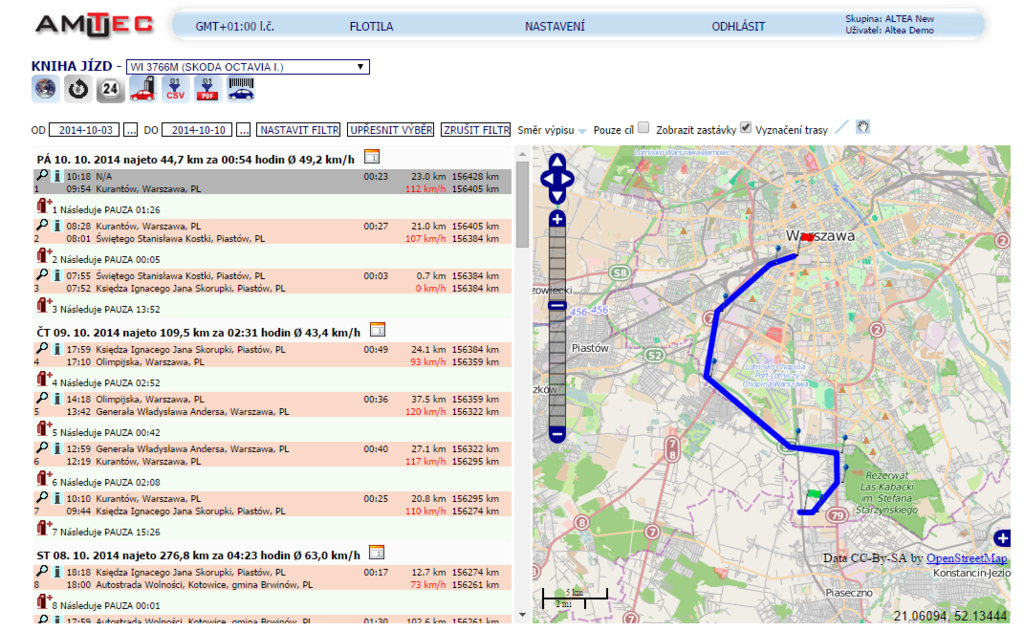Click the ZRUŠIT FILTR button

477,130
